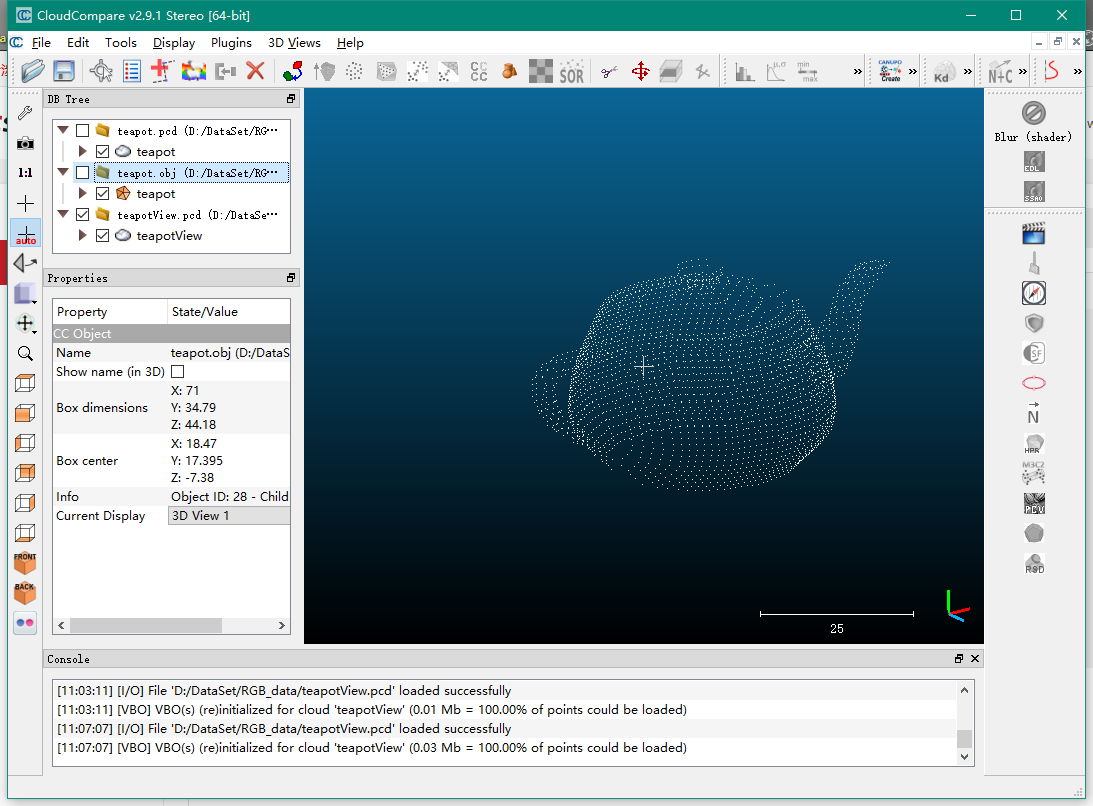Click the Properties horizontal scrollbar right arrow
Image resolution: width=1093 pixels, height=806 pixels.
point(282,625)
